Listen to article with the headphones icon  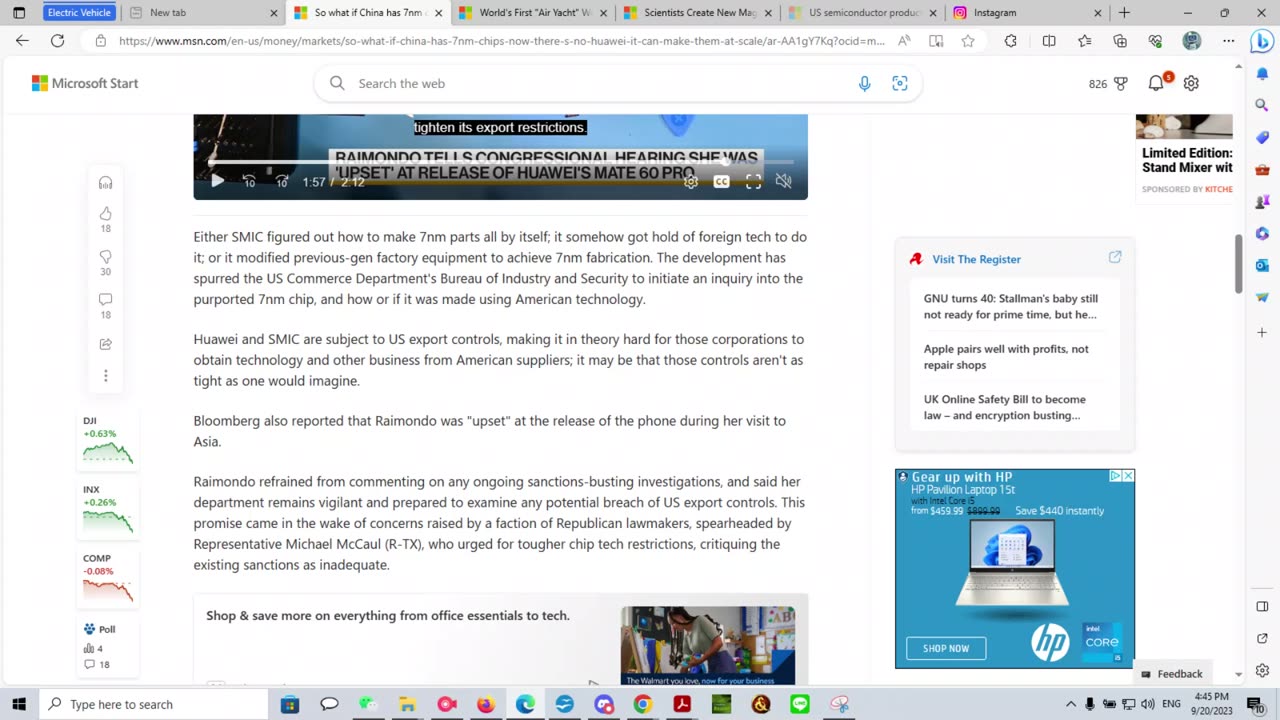pos(105,183)
